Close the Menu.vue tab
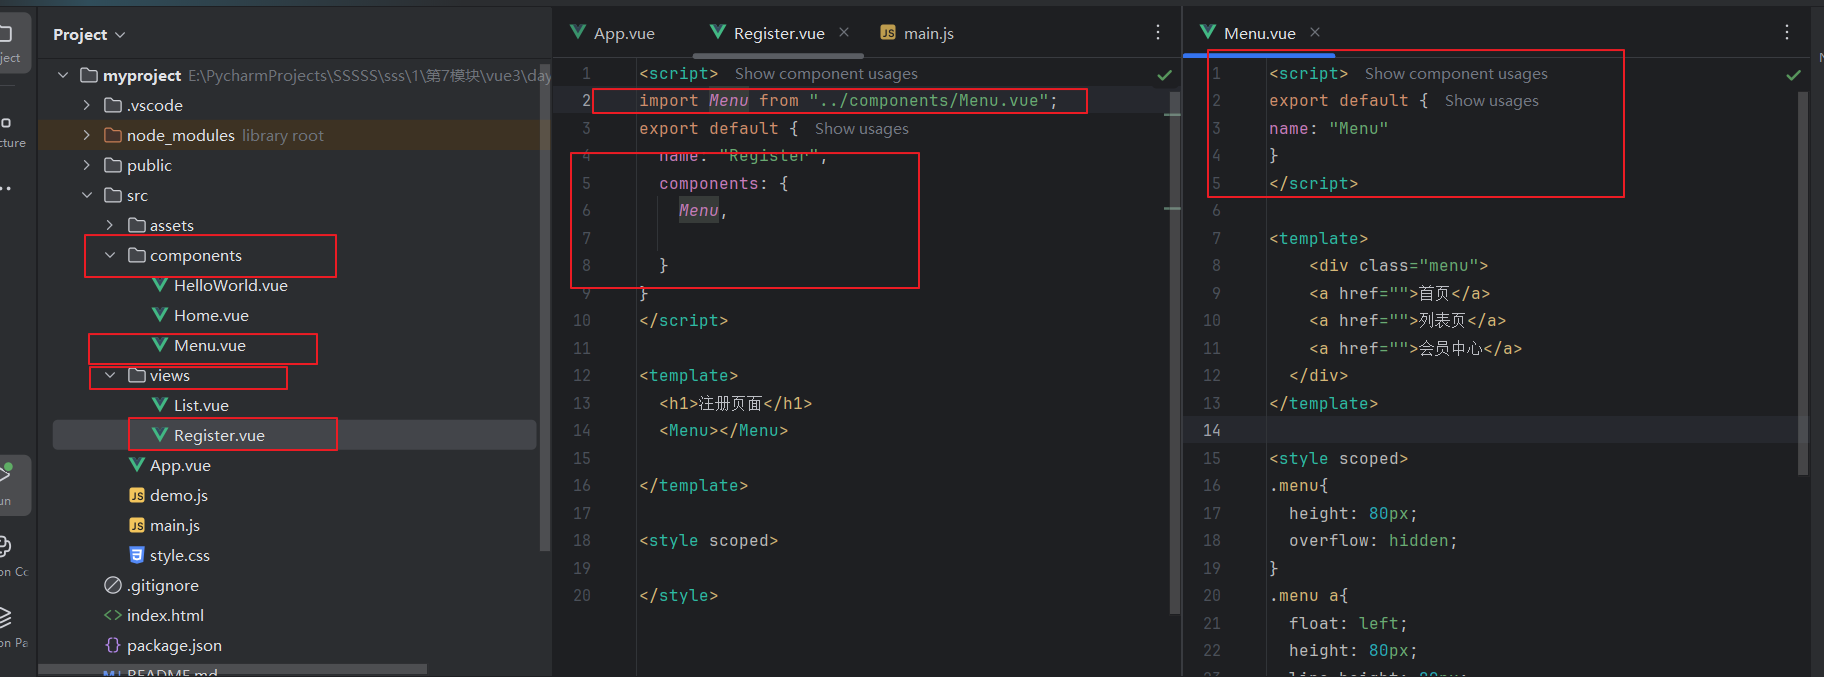Screen dimensions: 1824x677 tap(1315, 32)
